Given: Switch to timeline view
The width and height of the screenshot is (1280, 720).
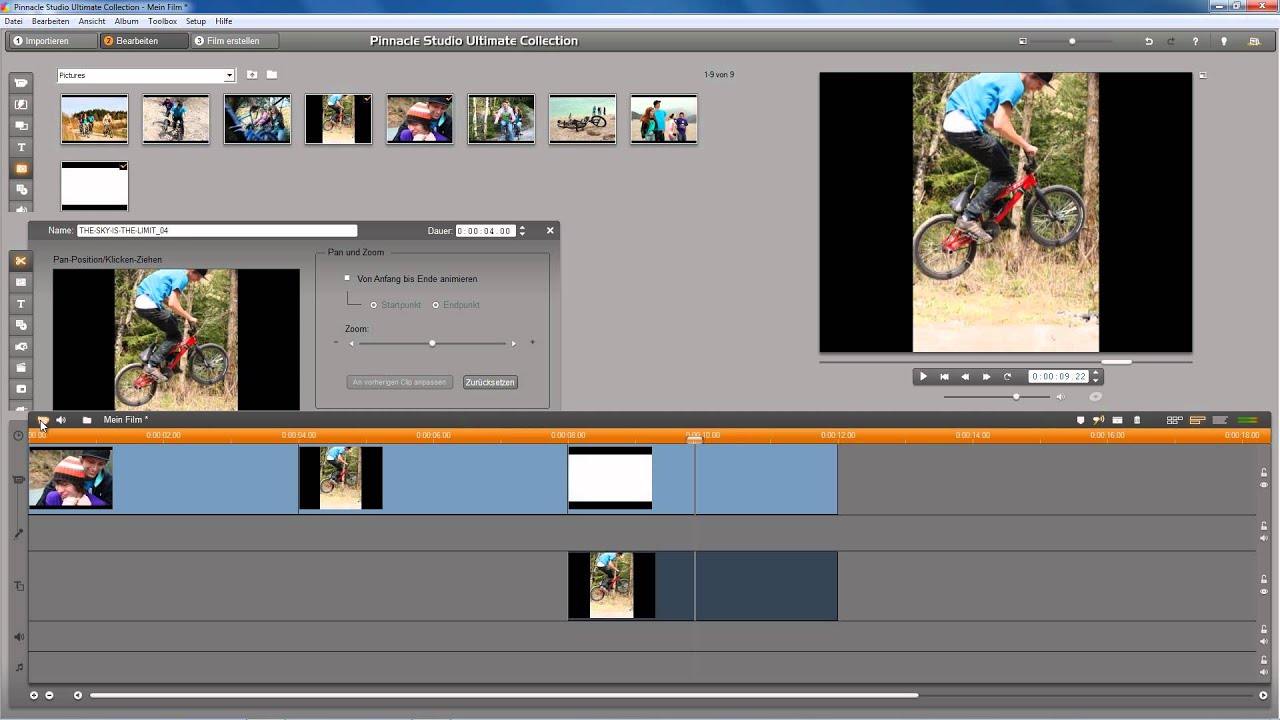Looking at the screenshot, I should point(1197,420).
